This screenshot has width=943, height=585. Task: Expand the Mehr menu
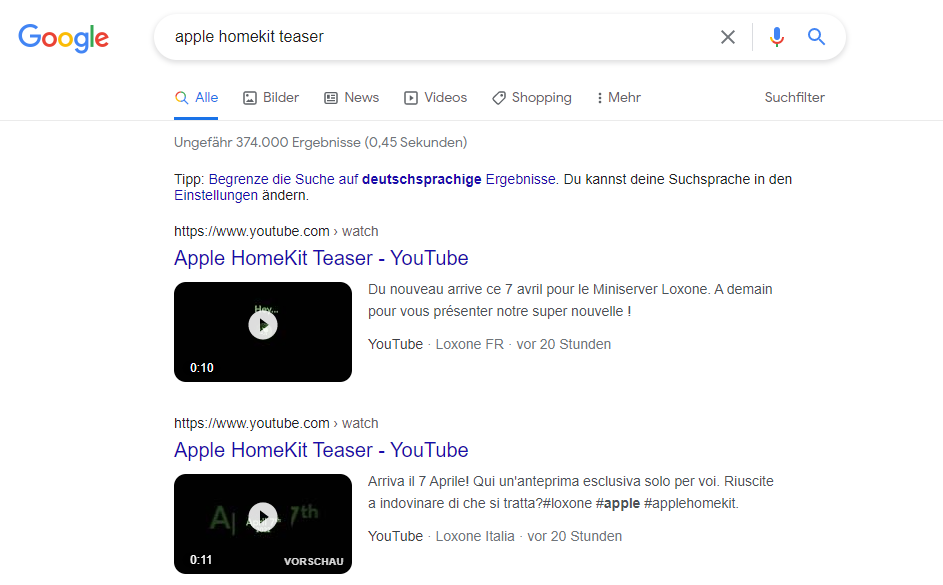(618, 97)
